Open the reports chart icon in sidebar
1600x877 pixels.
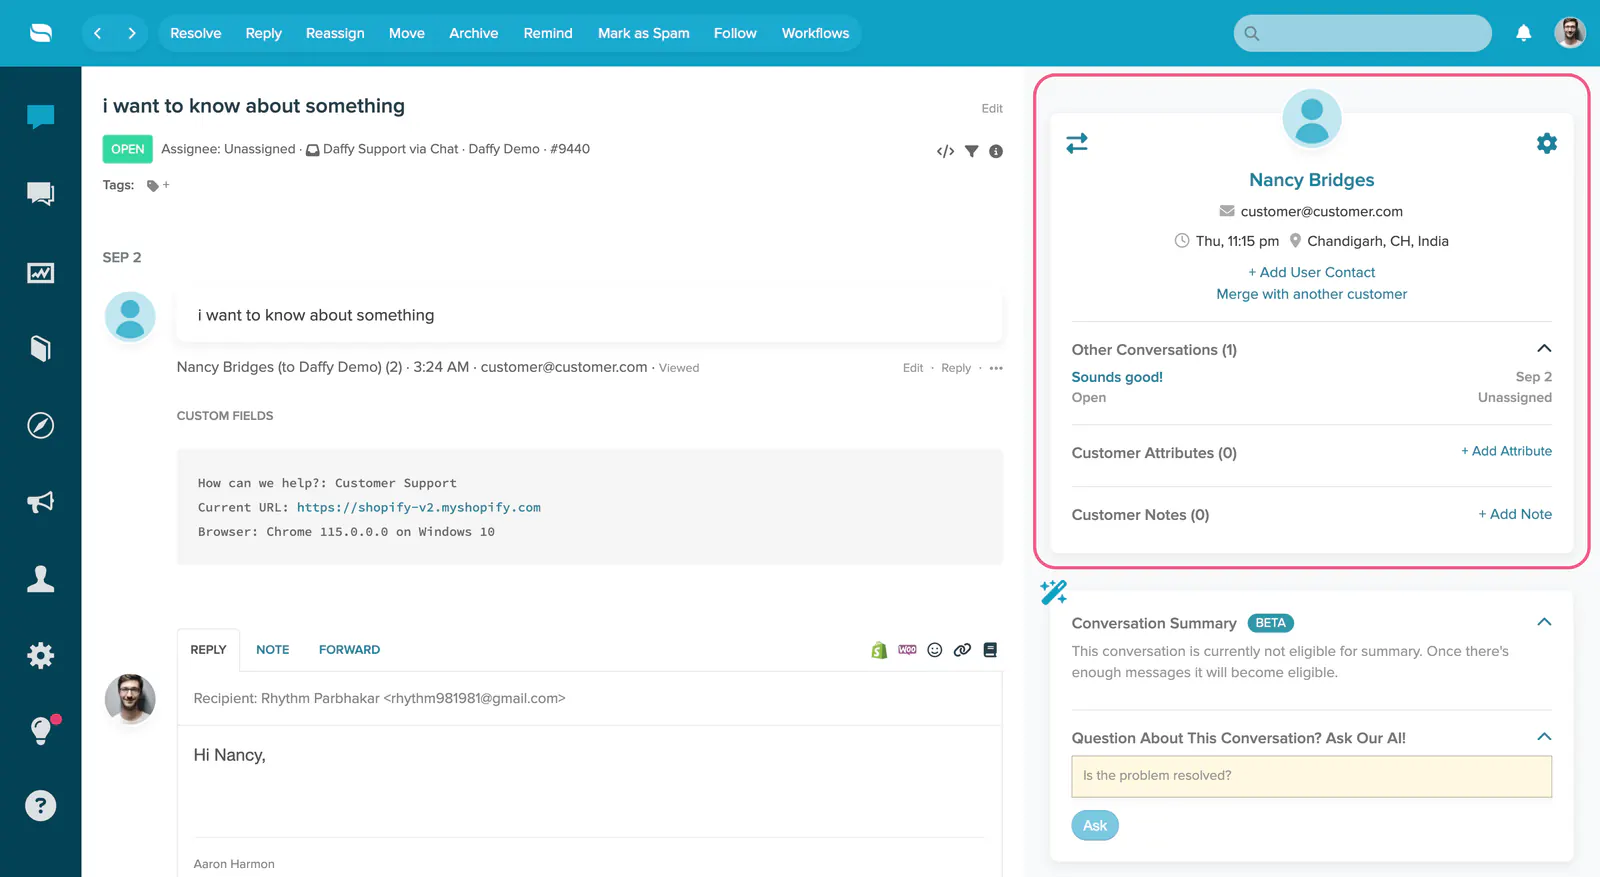pos(40,272)
